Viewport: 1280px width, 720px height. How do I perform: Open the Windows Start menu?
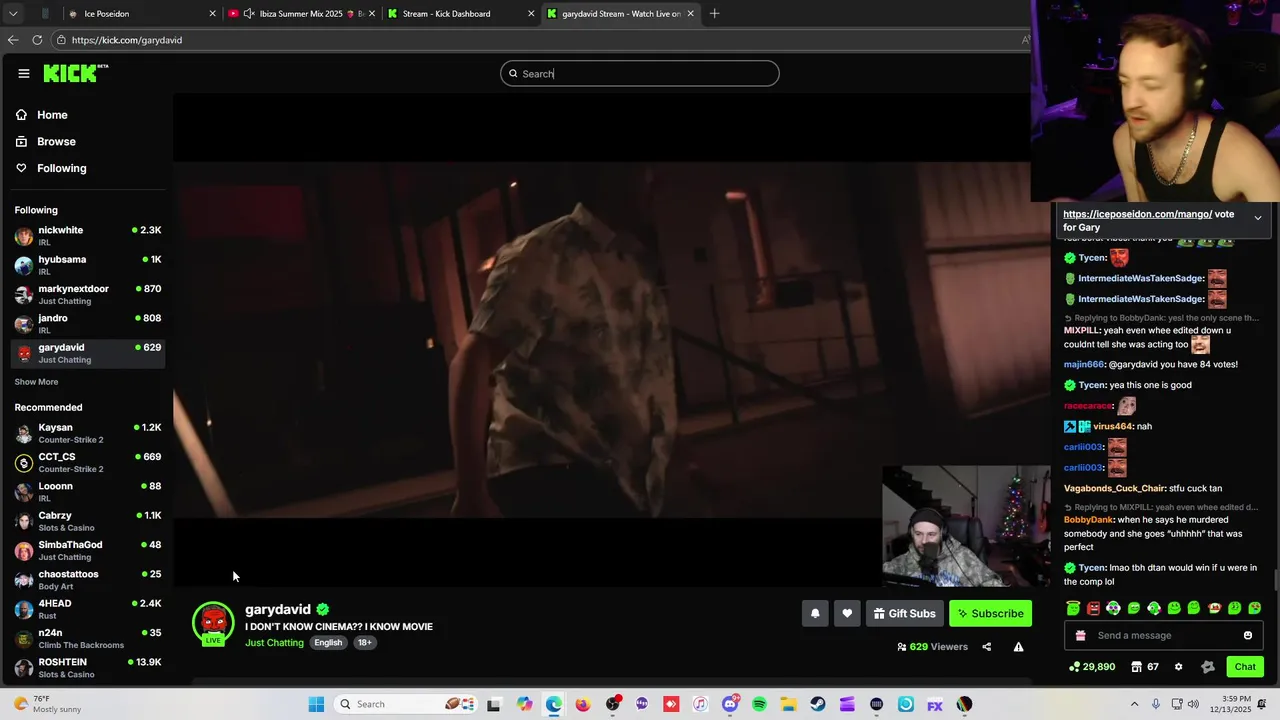click(x=316, y=704)
